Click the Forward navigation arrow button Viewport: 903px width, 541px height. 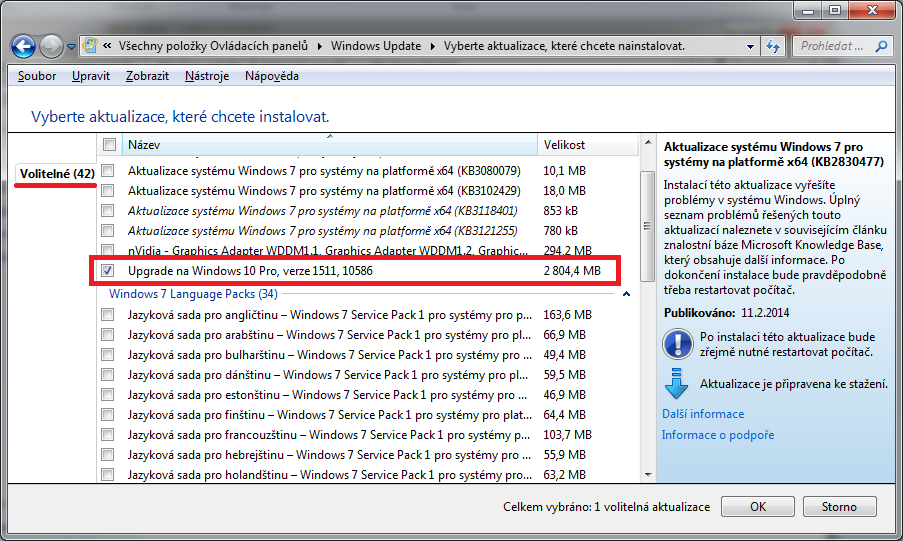click(x=52, y=46)
